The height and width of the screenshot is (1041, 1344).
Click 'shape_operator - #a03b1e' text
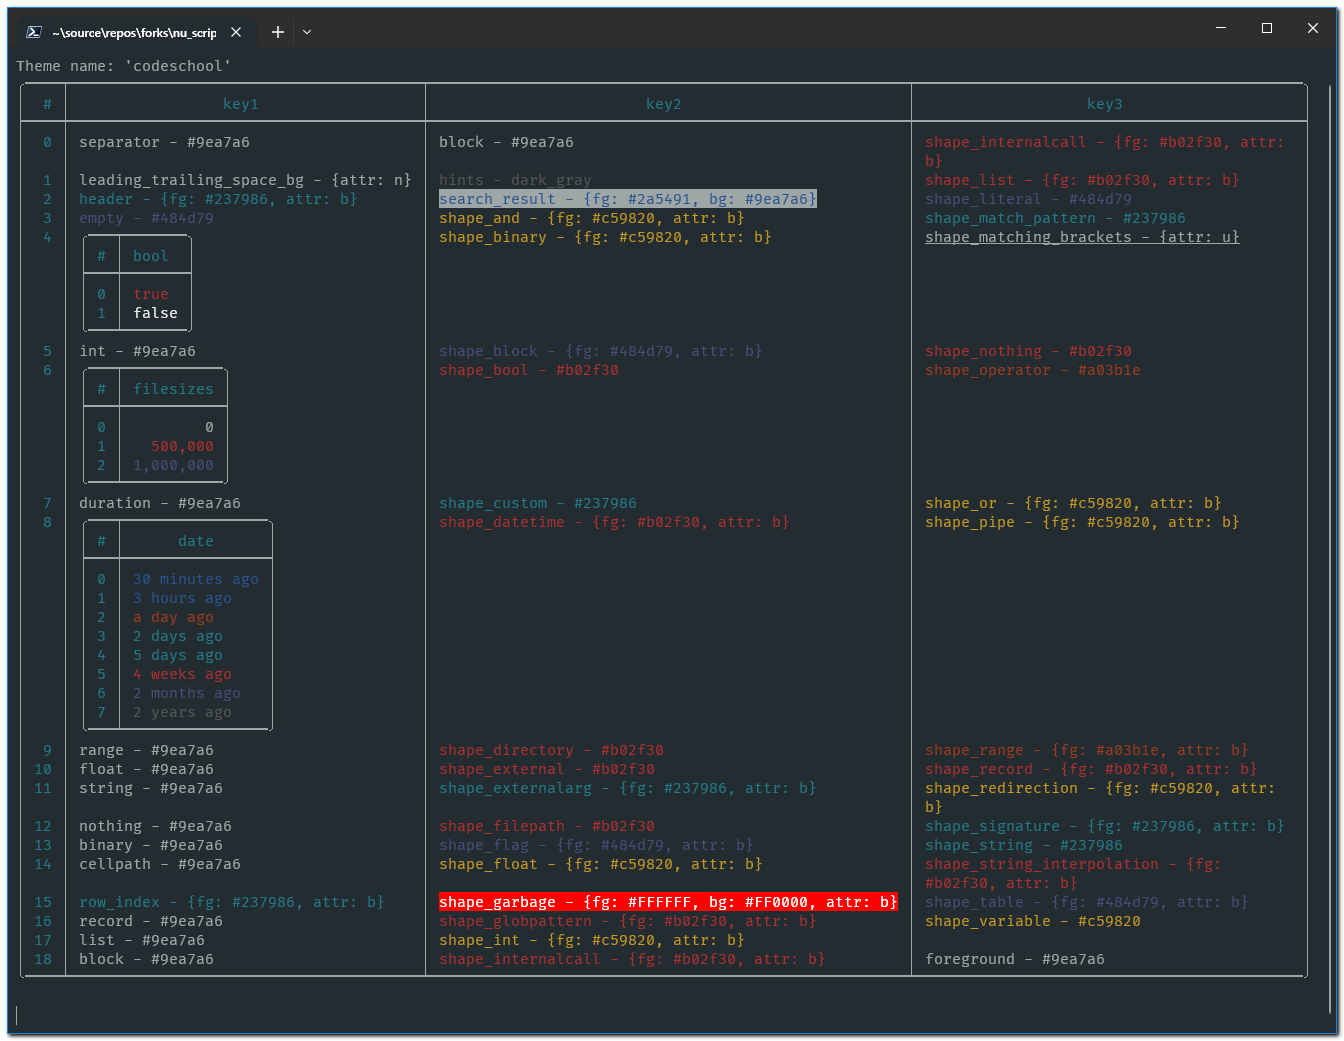click(1033, 370)
